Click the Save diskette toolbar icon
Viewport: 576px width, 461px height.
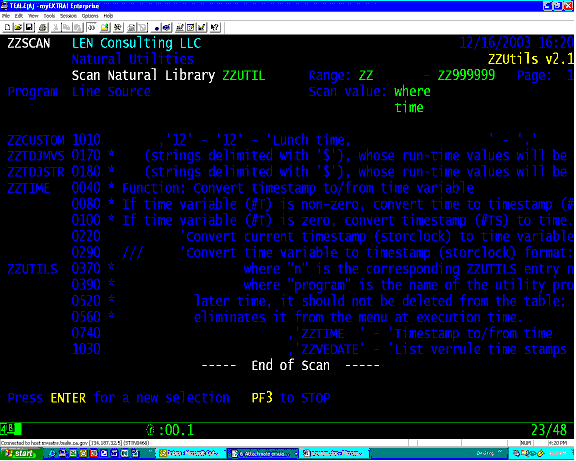[x=29, y=28]
